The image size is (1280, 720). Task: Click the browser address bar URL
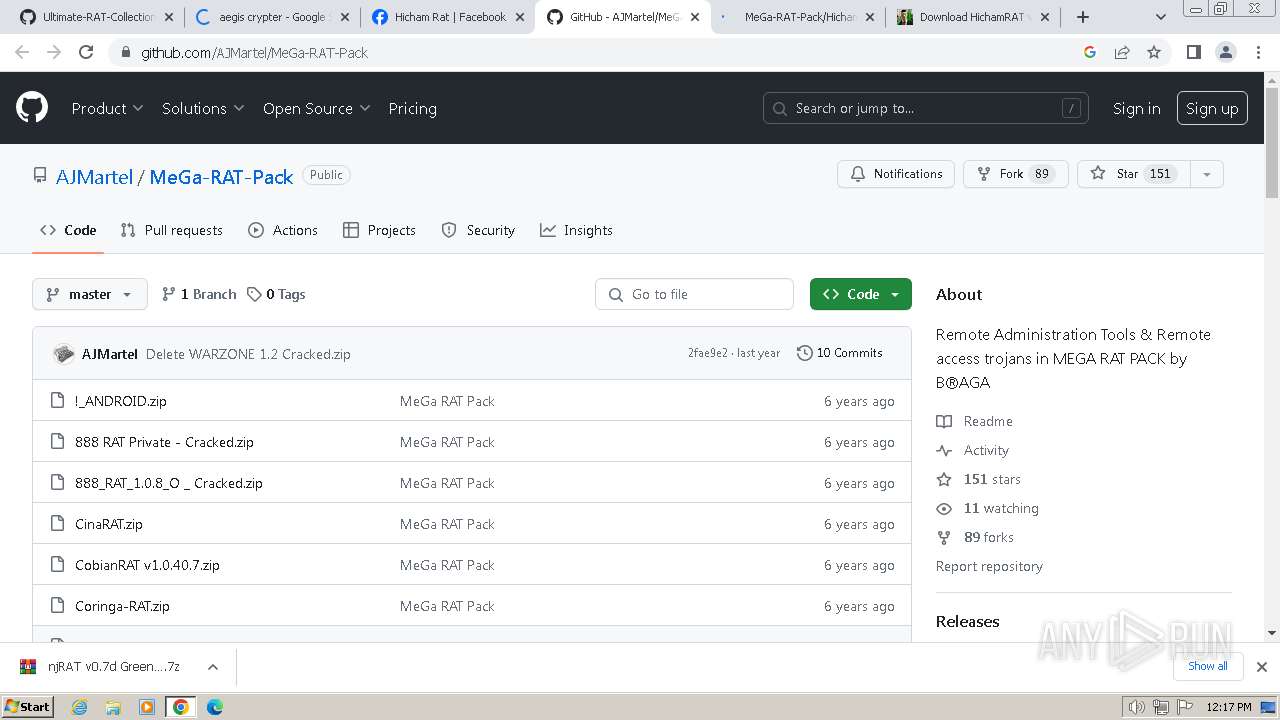tap(255, 52)
